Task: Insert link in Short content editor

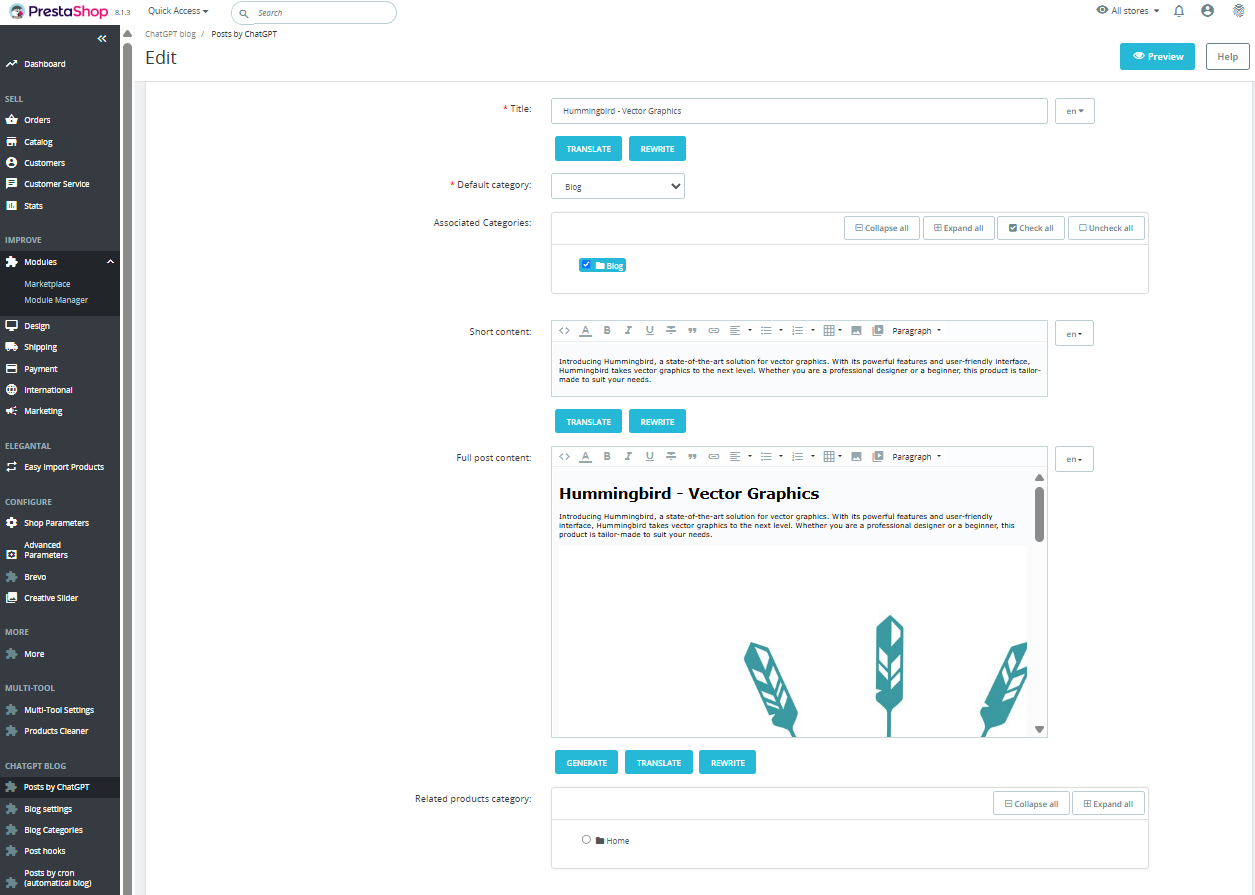Action: [714, 331]
